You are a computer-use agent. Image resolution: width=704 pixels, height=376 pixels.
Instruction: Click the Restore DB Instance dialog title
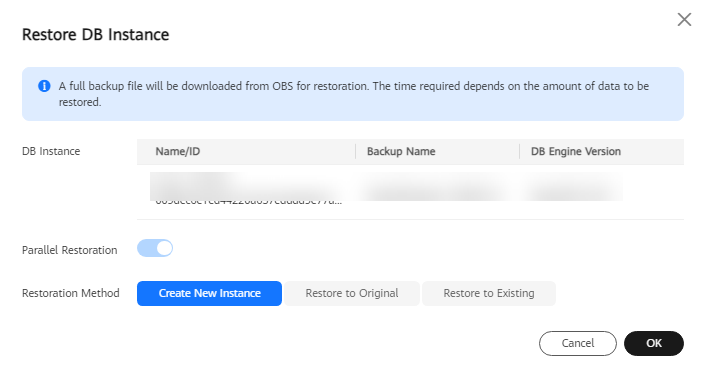pos(96,35)
